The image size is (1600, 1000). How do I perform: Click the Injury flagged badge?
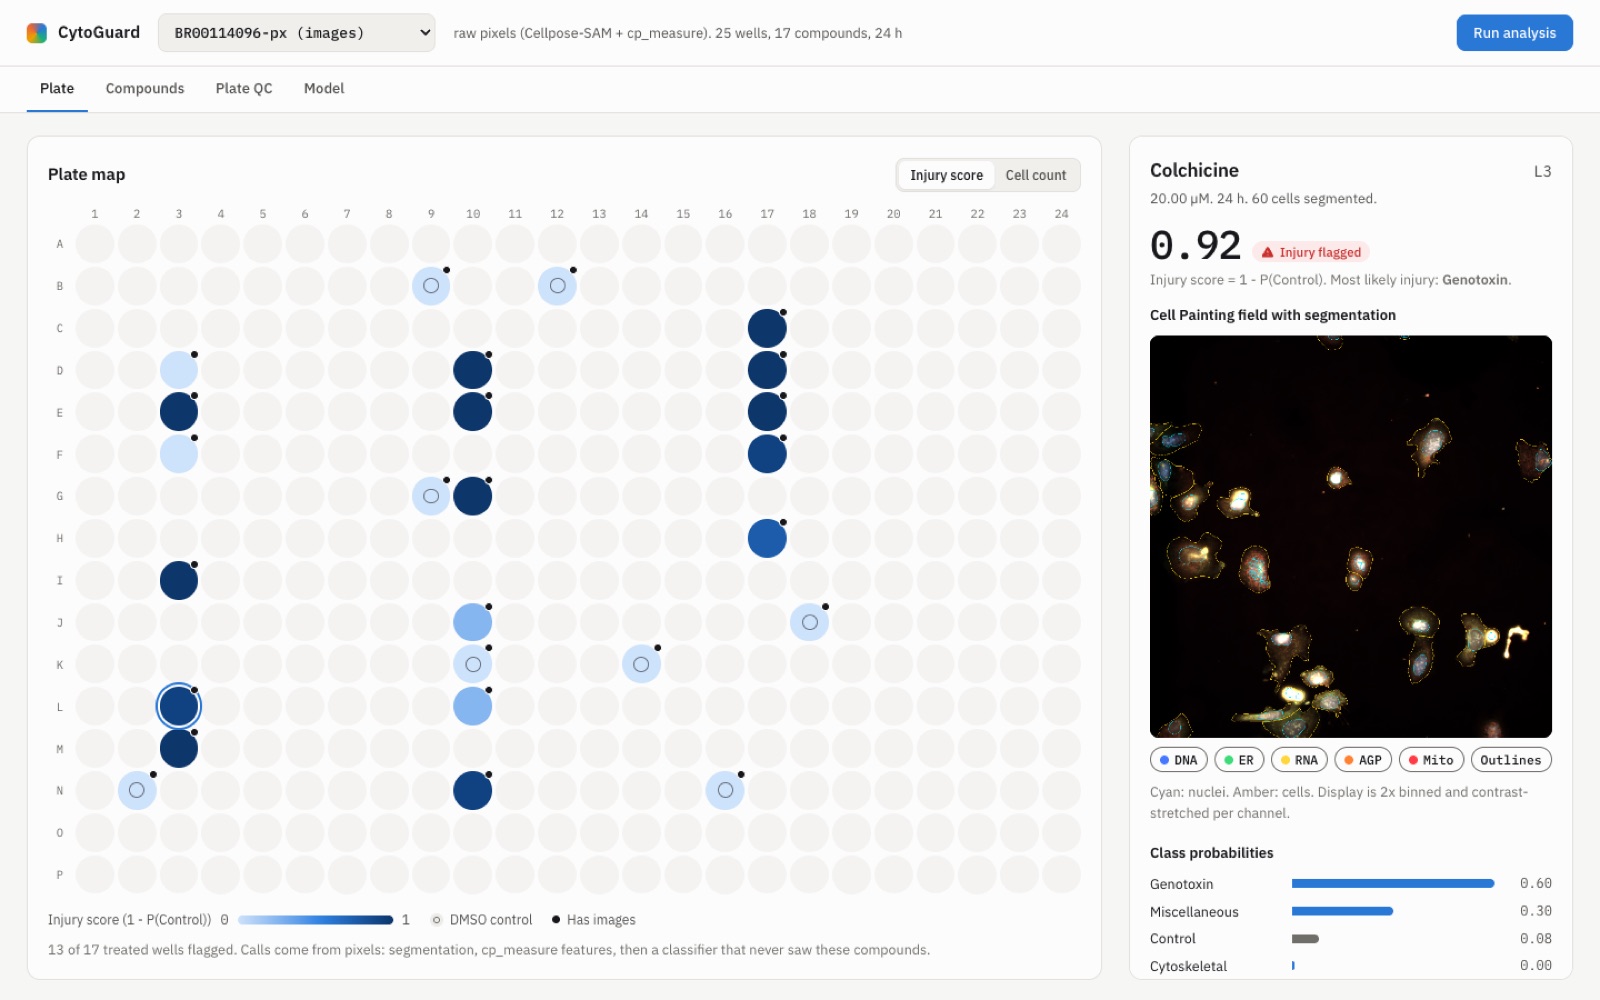[1311, 253]
